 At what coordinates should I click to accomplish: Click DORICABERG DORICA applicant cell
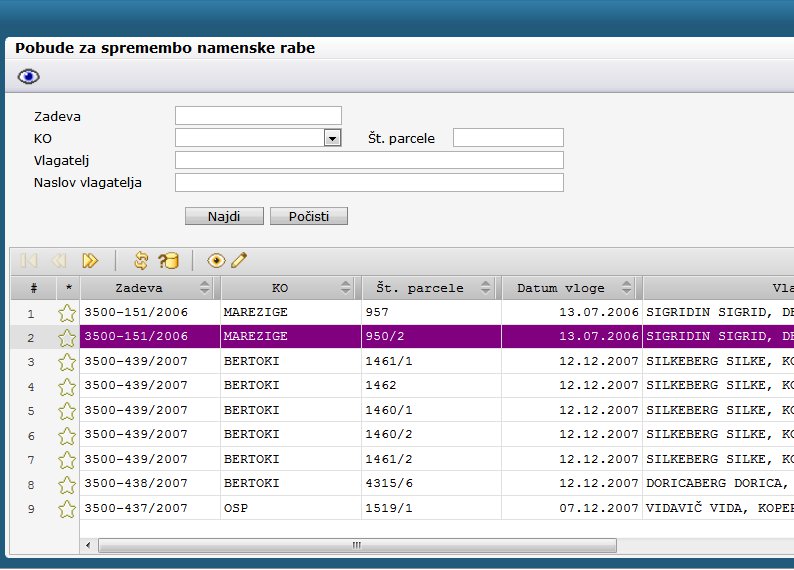tap(718, 483)
